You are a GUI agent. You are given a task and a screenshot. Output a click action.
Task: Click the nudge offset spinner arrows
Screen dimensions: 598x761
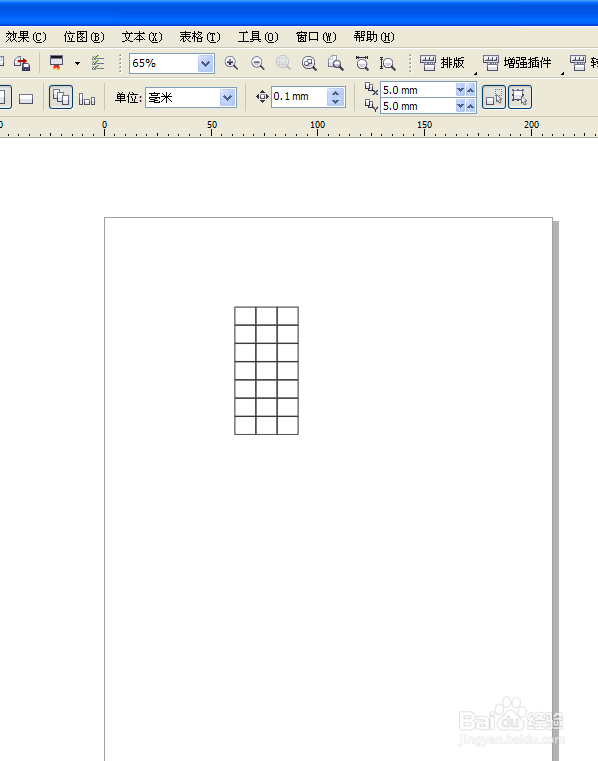coord(335,97)
